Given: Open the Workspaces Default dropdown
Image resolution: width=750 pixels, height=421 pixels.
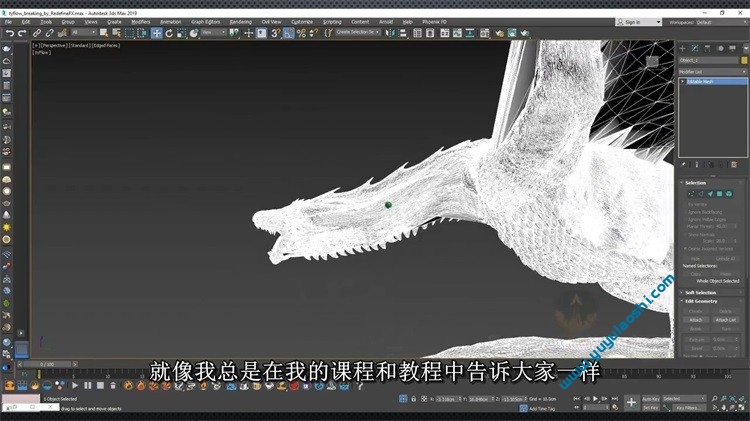Looking at the screenshot, I should click(707, 22).
